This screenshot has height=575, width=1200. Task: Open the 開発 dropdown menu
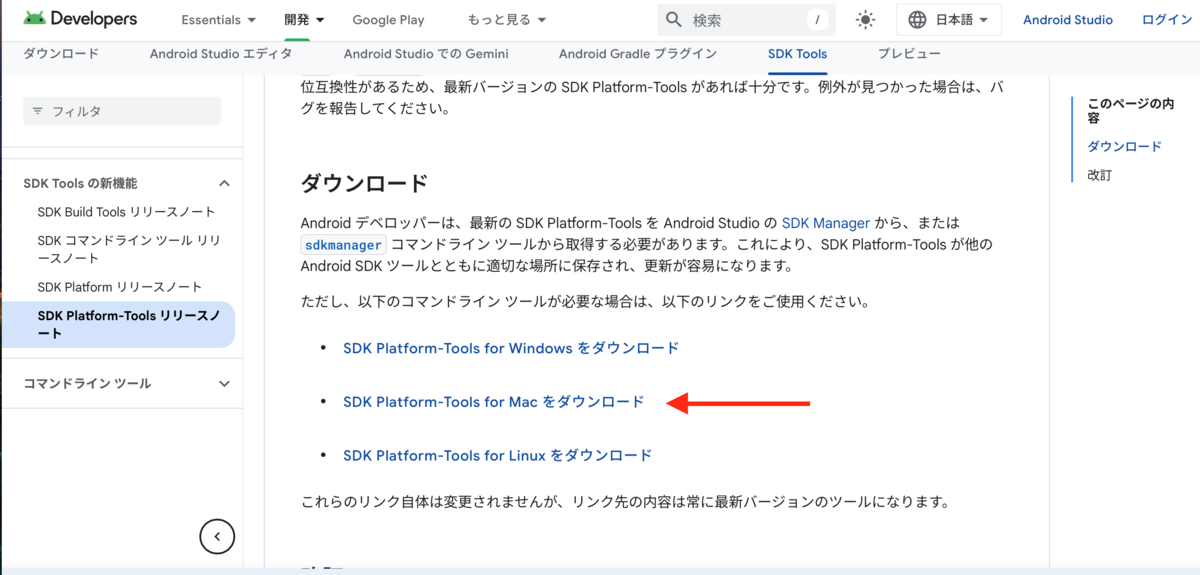click(304, 20)
